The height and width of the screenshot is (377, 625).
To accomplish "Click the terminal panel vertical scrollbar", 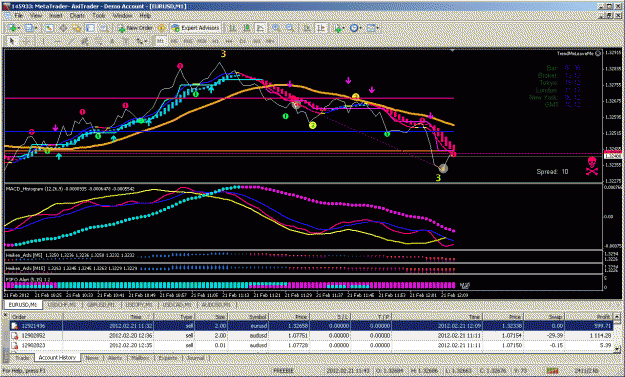I will tap(618, 332).
